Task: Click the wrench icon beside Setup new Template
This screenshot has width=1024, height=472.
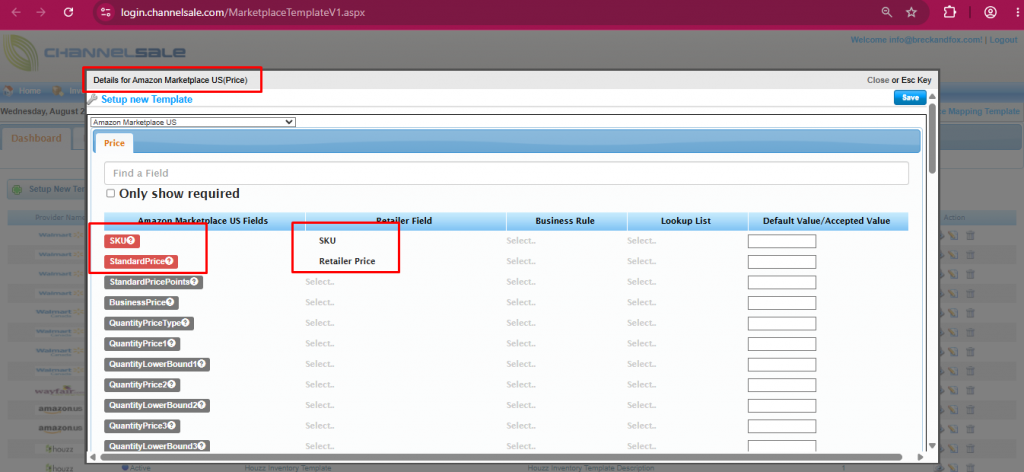Action: tap(92, 99)
